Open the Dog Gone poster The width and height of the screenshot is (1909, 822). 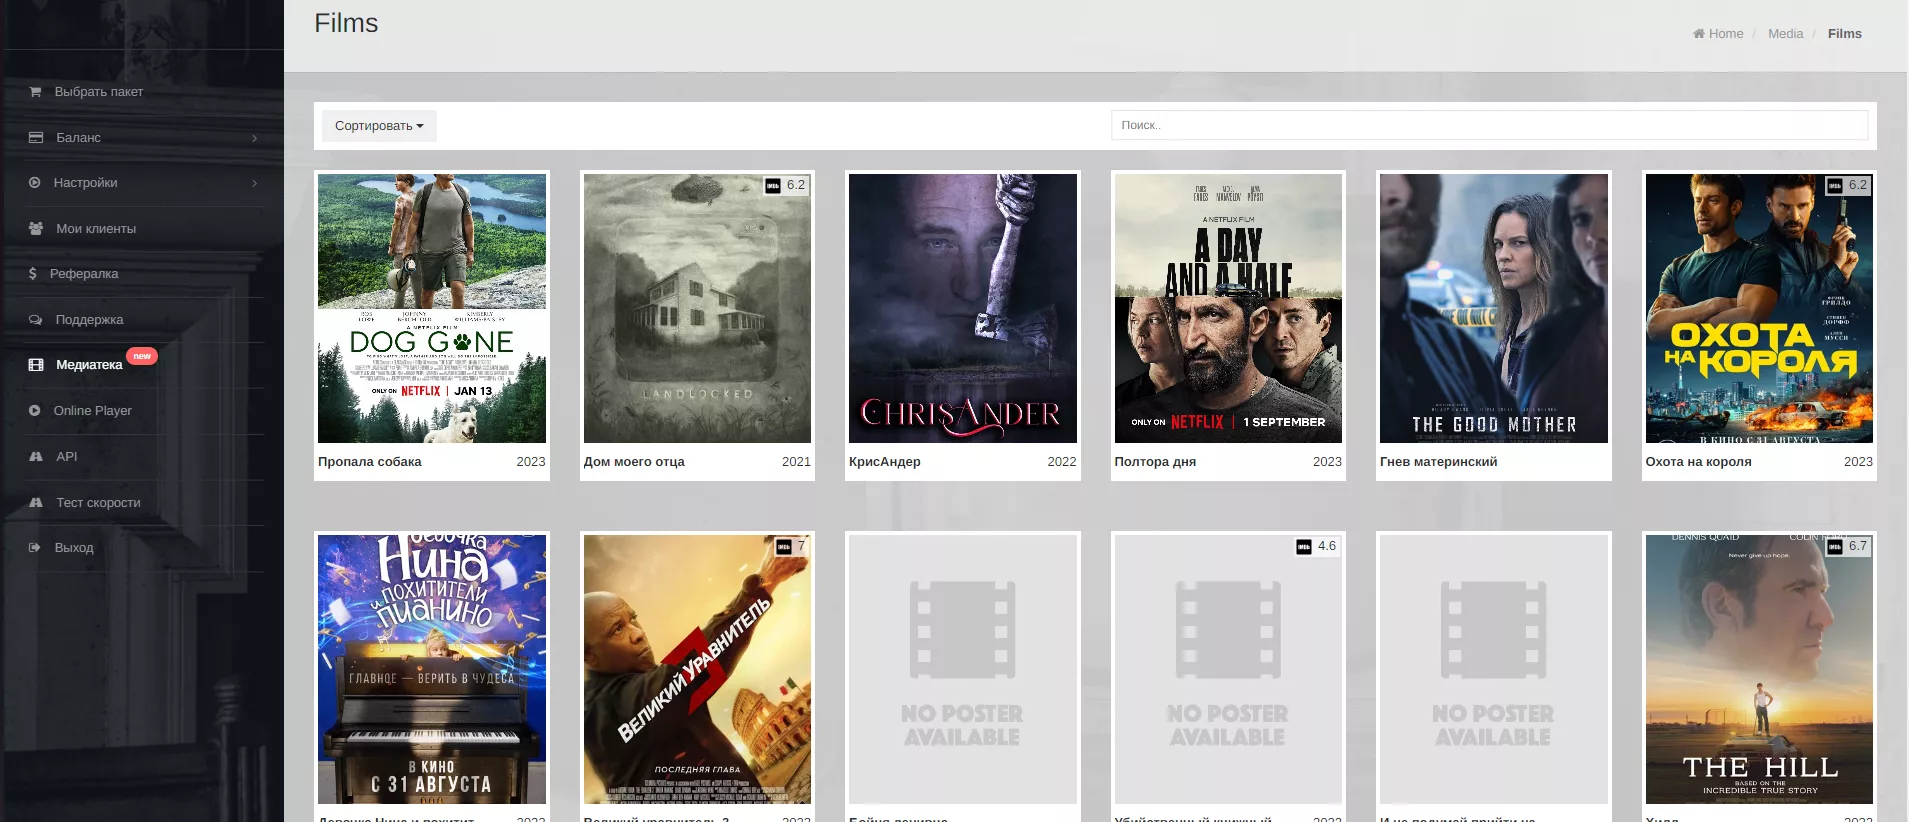(x=432, y=308)
